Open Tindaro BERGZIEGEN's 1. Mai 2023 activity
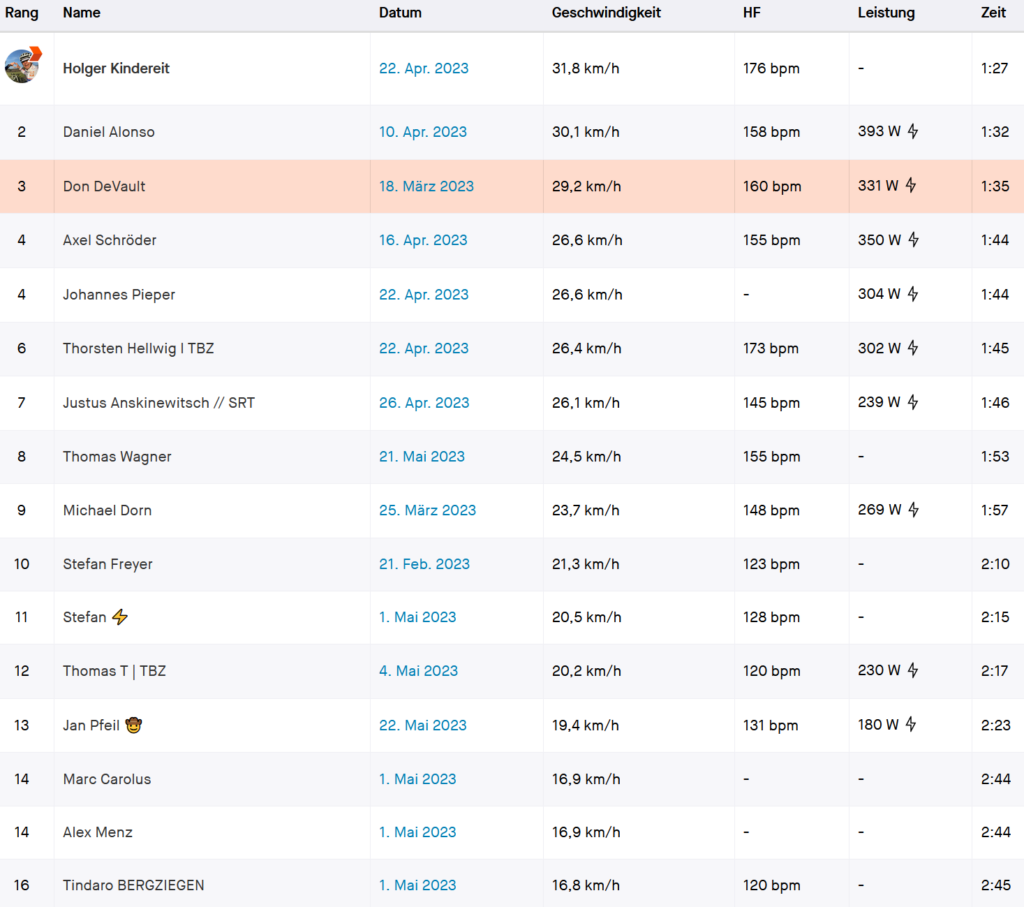 pos(417,885)
